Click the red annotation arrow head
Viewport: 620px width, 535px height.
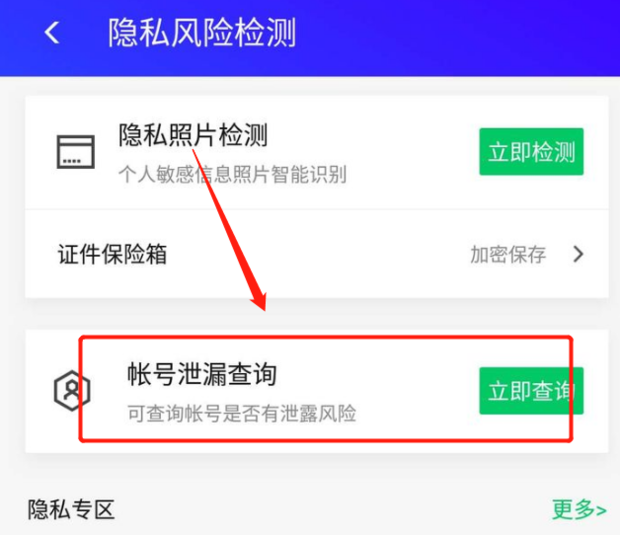tap(259, 299)
